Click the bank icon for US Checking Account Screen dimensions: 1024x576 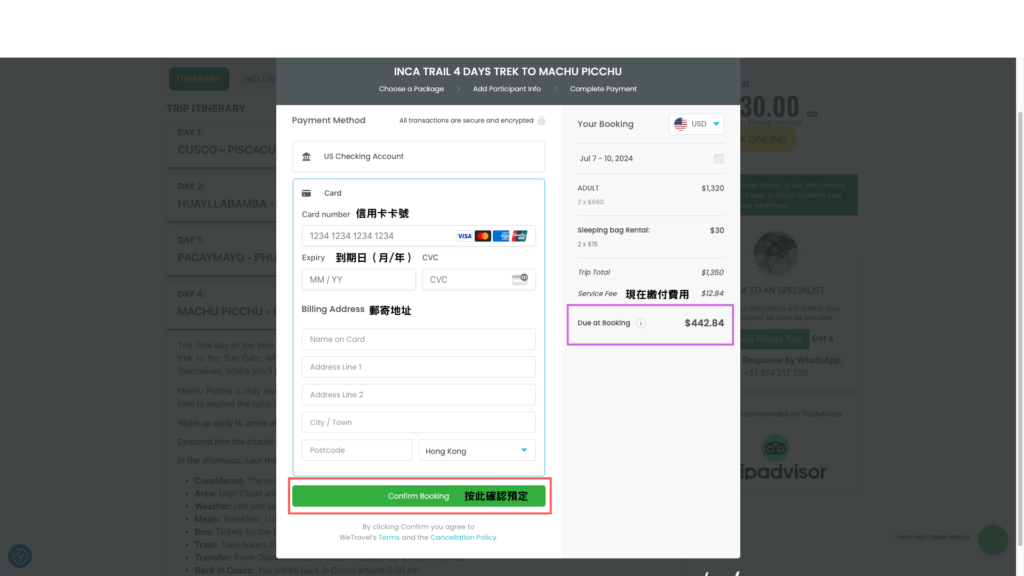click(306, 157)
